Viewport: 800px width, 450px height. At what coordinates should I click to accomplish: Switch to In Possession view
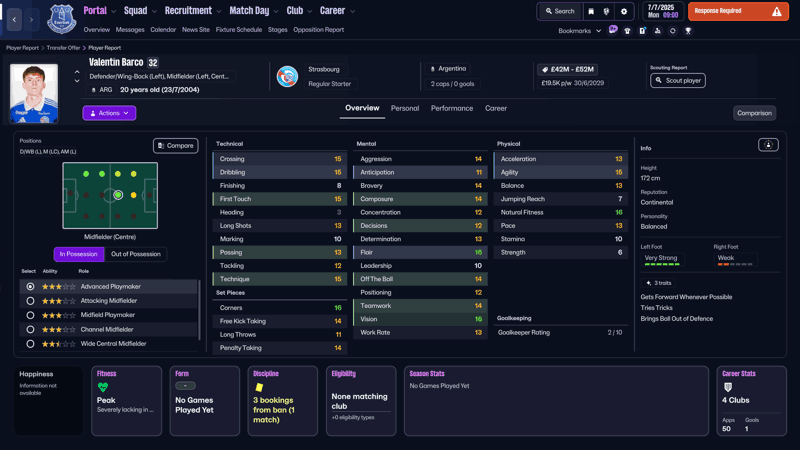pyautogui.click(x=79, y=254)
